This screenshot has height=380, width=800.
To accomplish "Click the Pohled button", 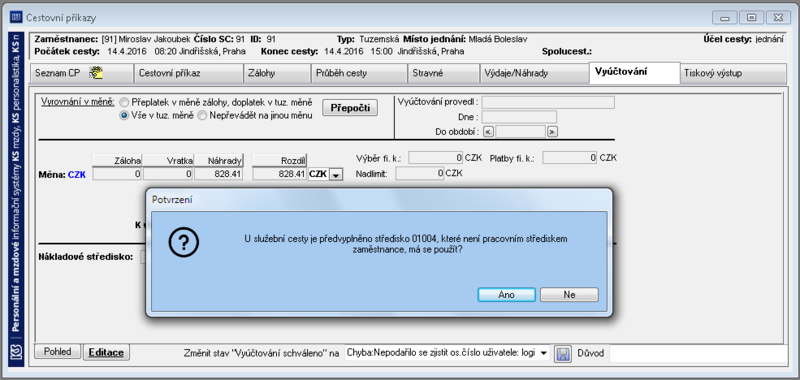I will point(58,351).
